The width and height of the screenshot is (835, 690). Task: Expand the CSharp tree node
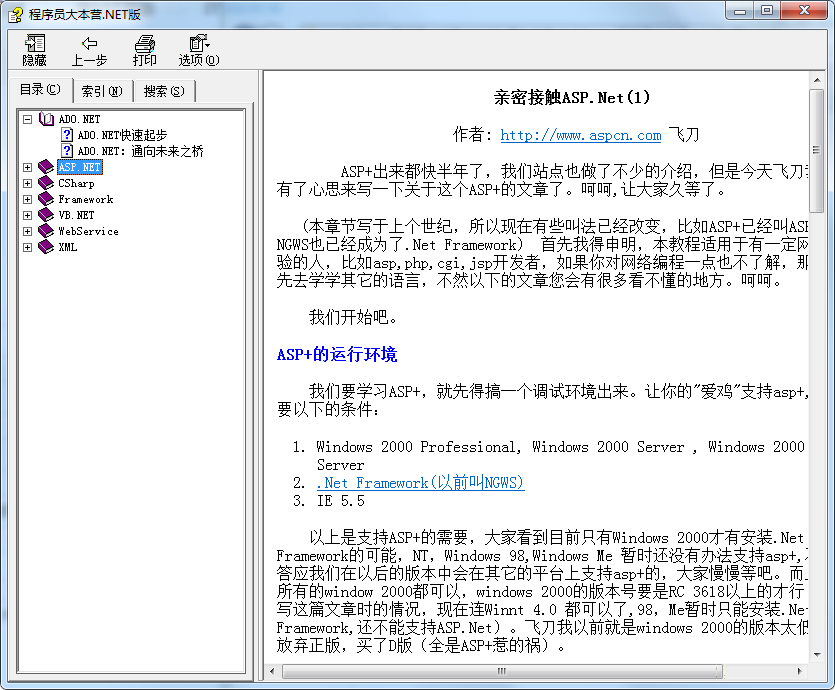pos(27,183)
